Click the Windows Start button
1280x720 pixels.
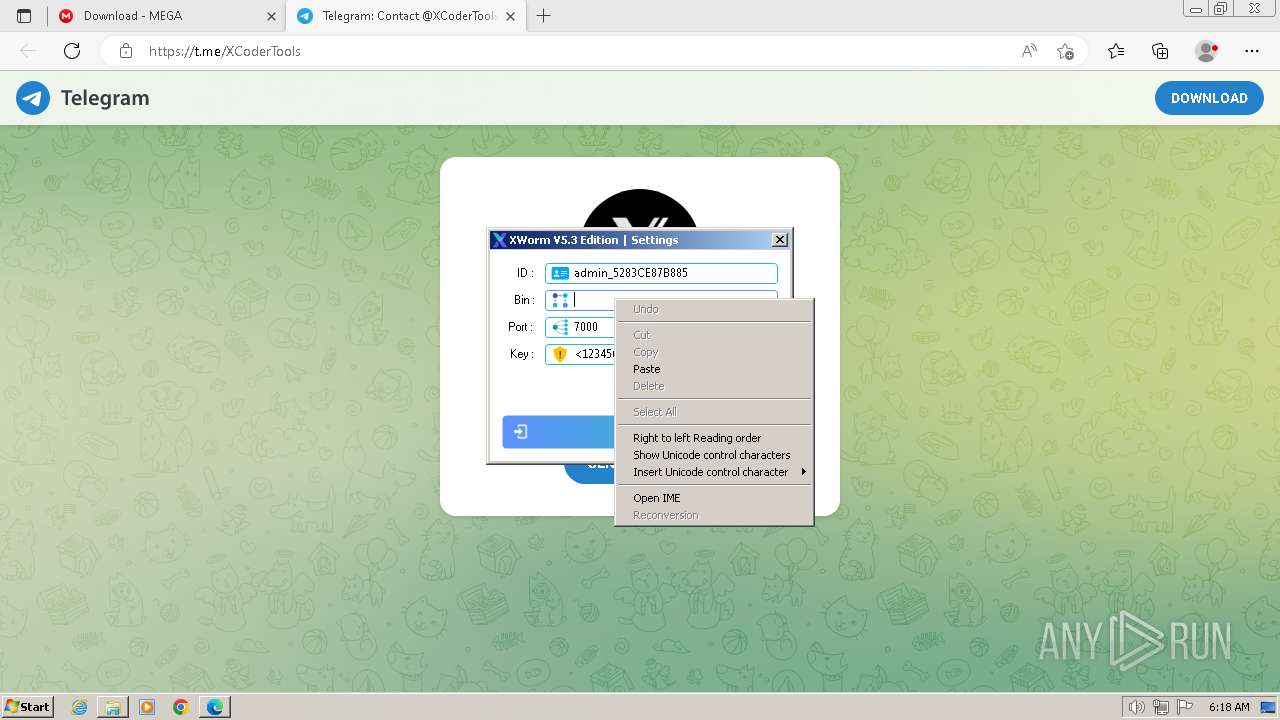coord(27,707)
